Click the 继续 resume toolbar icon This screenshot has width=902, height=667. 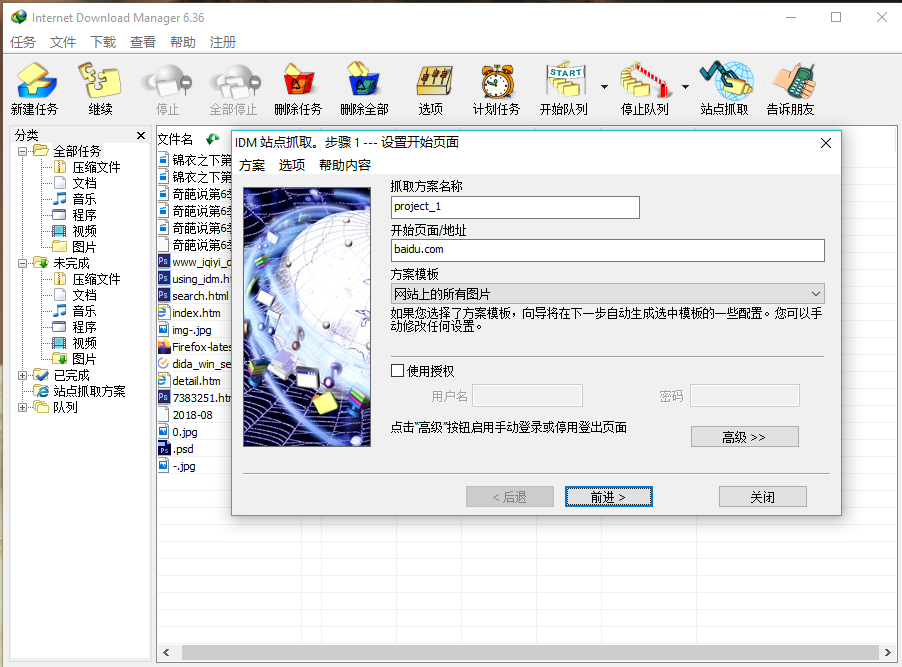(100, 88)
